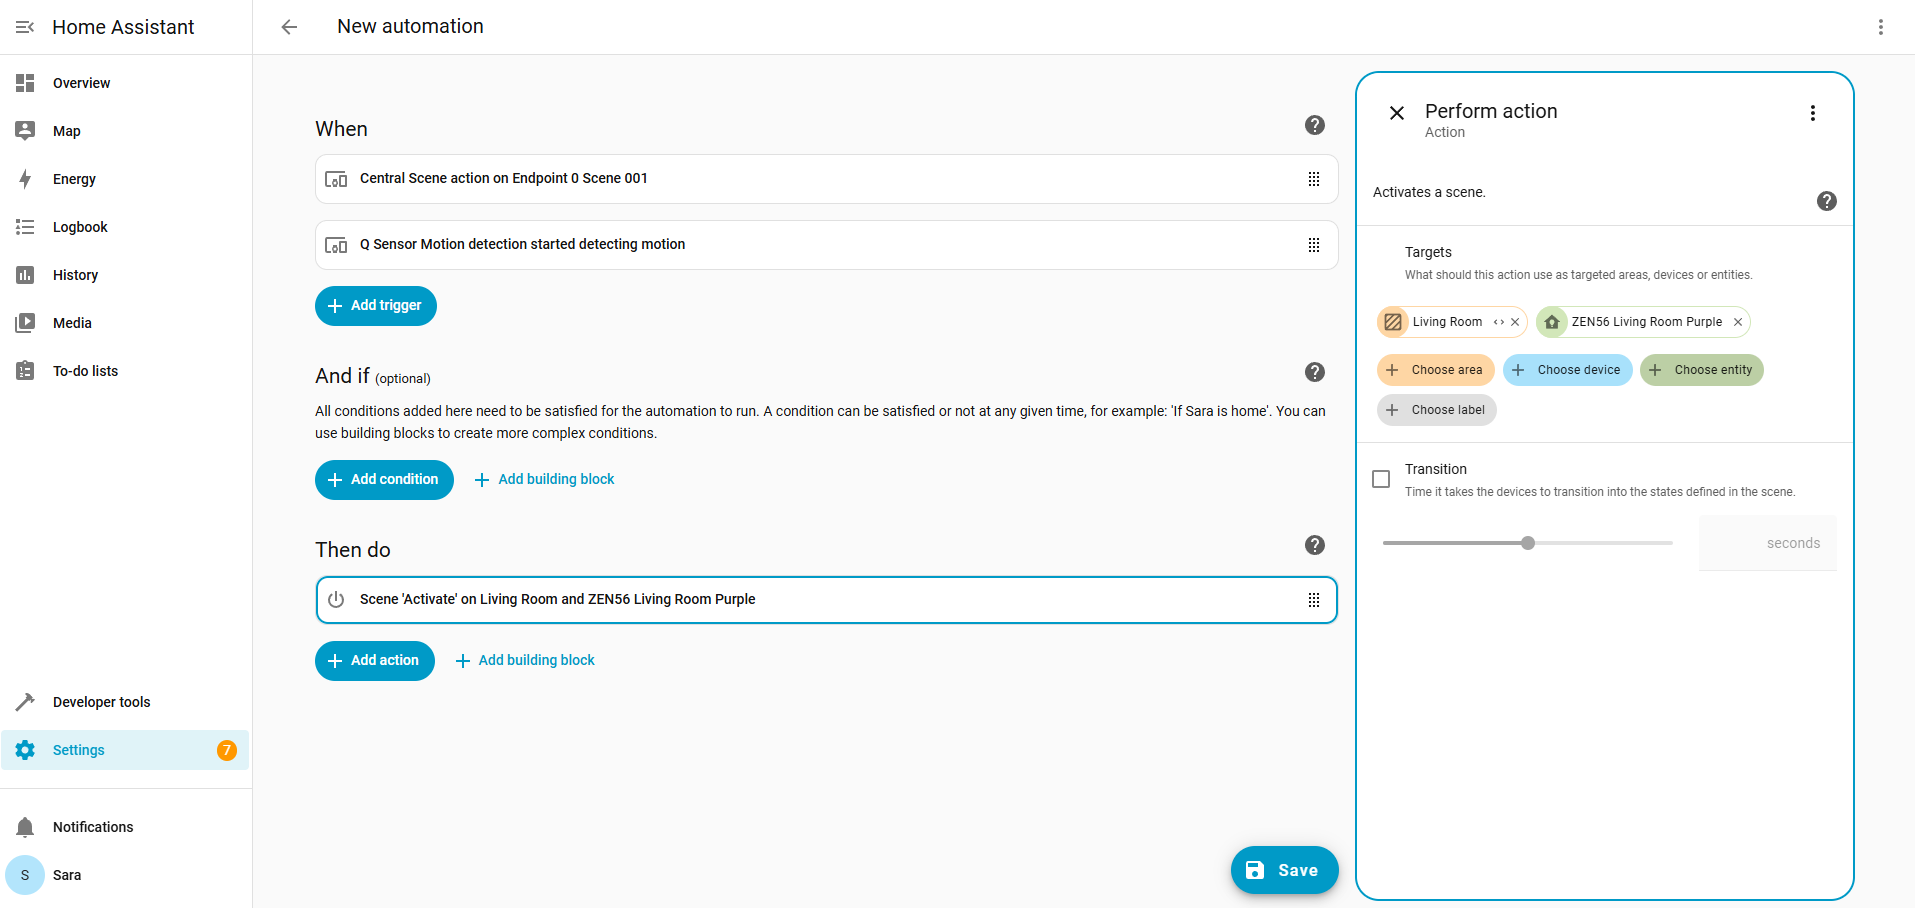Open help icon beside Activates a scene
The height and width of the screenshot is (908, 1915).
(1826, 201)
